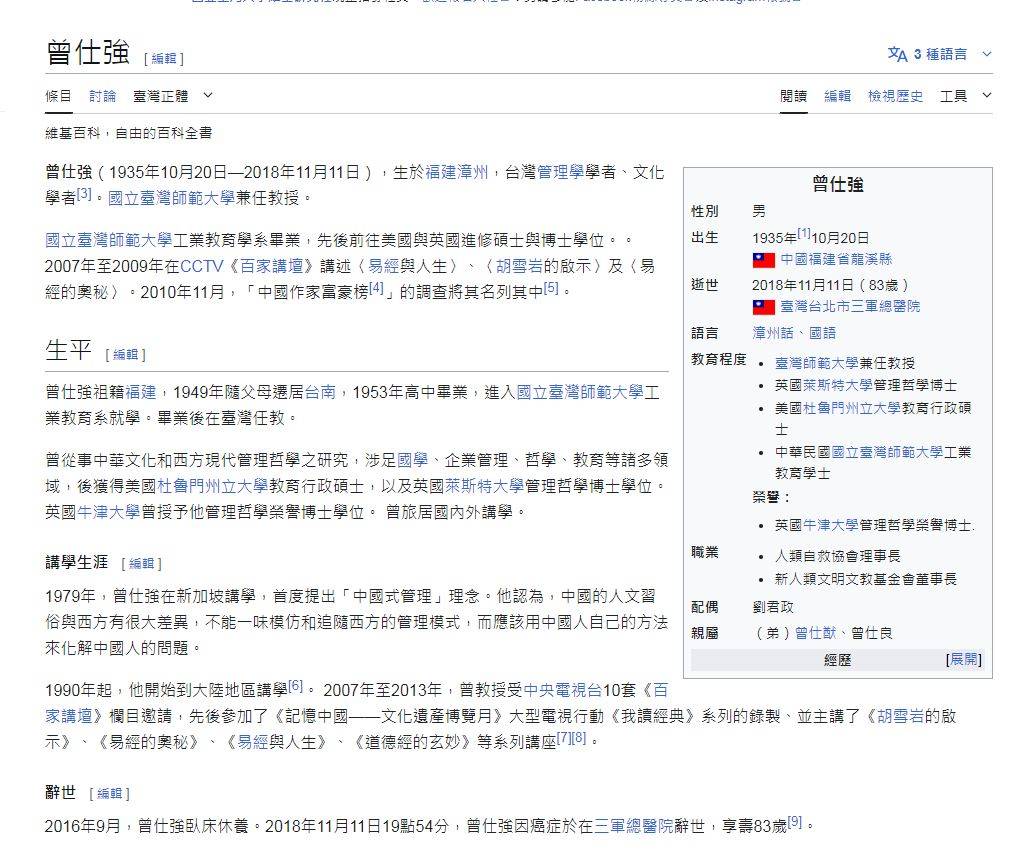Click citation reference [9] in 辭世 paragraph
The height and width of the screenshot is (853, 1015).
tap(795, 822)
